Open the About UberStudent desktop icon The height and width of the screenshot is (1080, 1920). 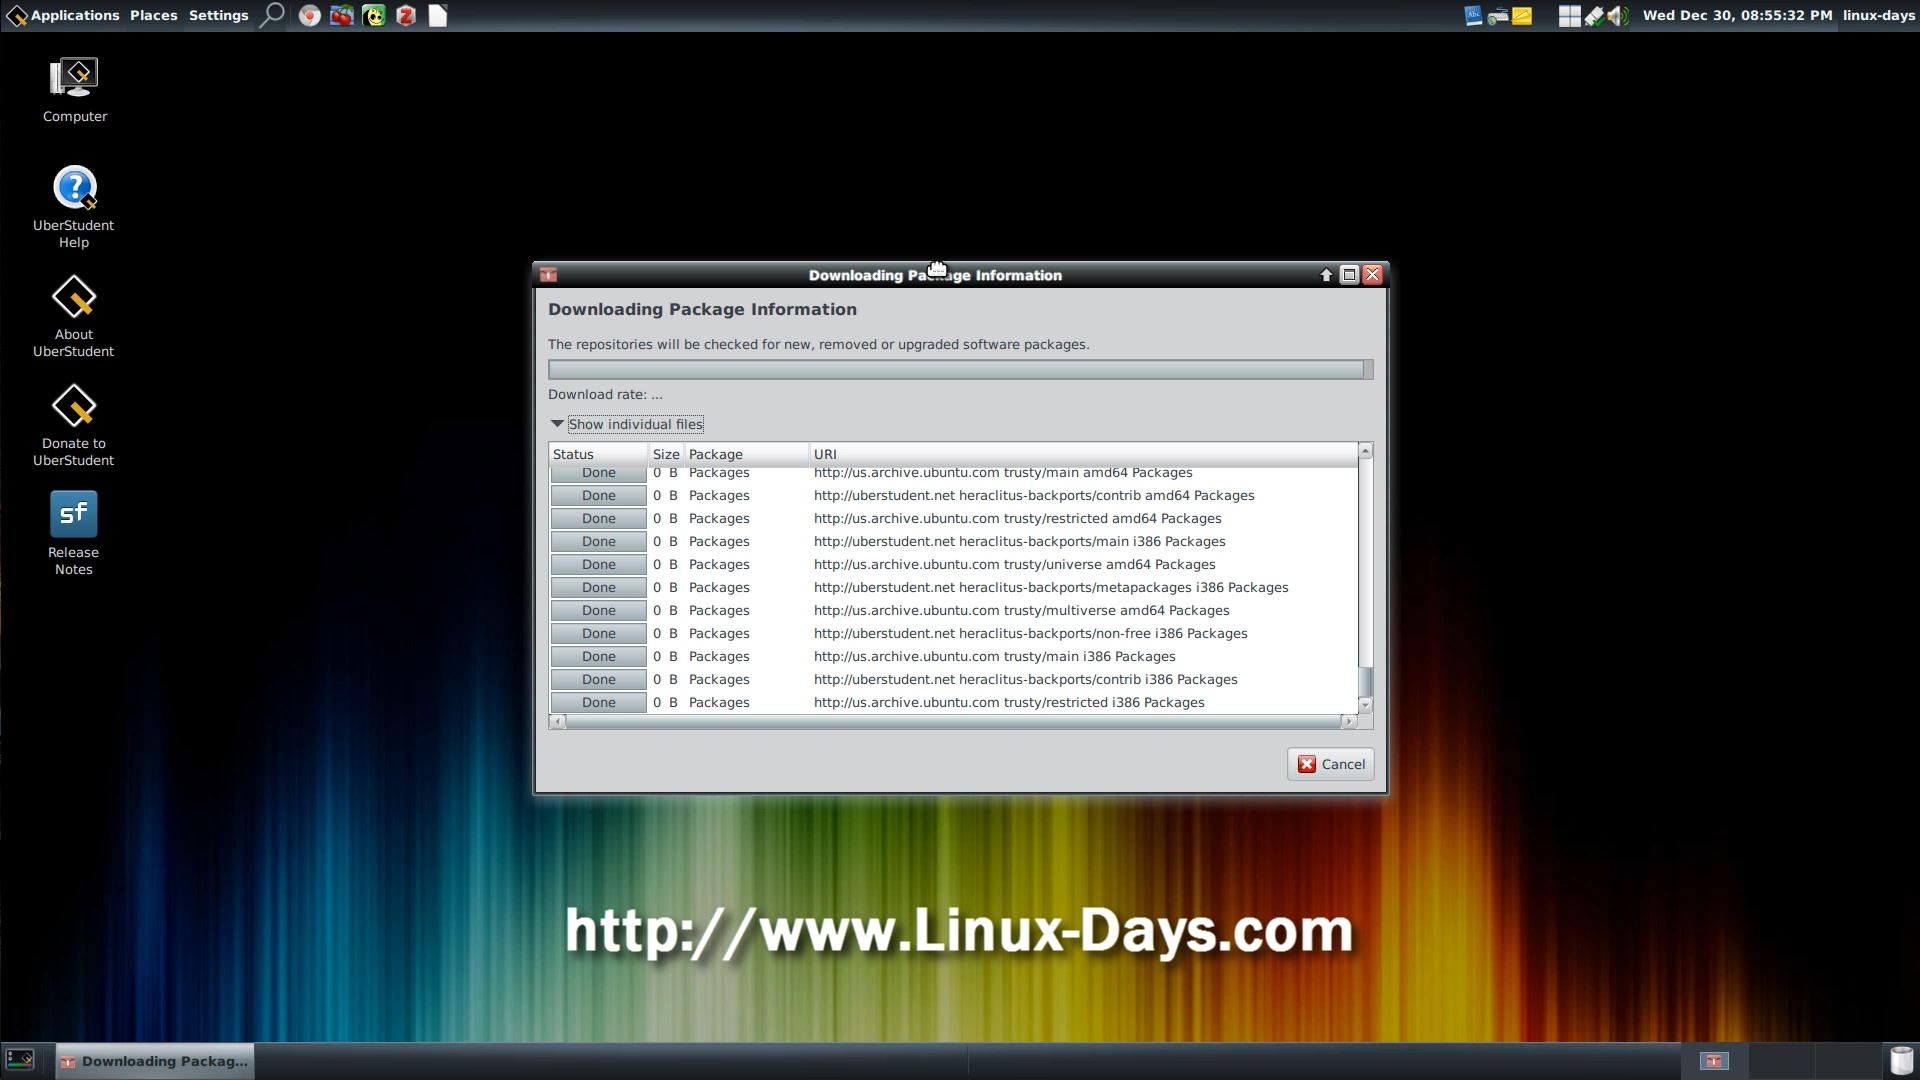pos(74,316)
